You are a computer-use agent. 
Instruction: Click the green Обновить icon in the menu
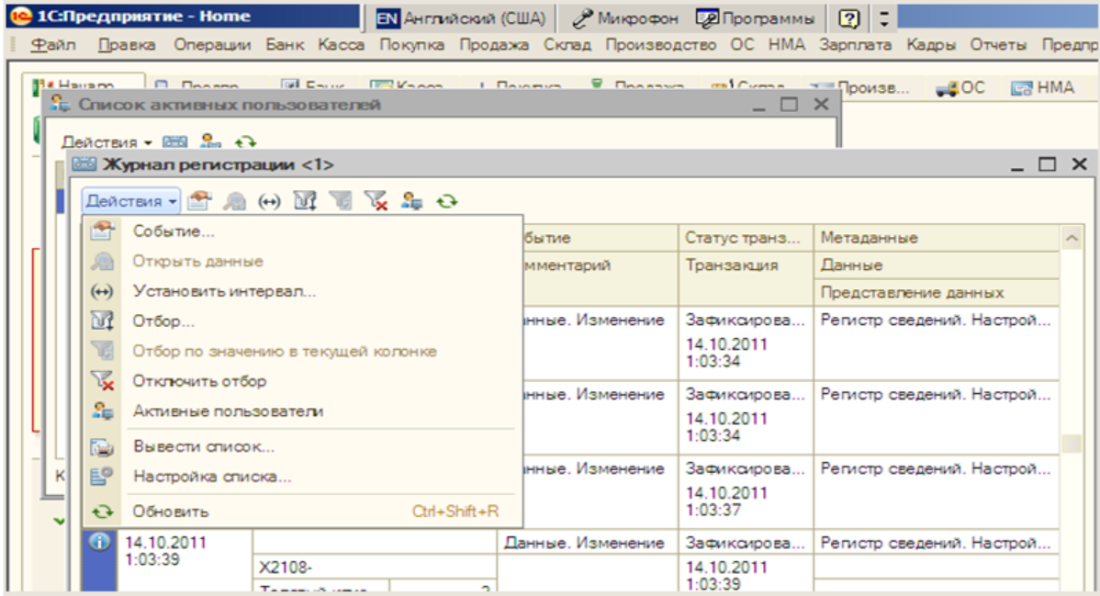[102, 512]
